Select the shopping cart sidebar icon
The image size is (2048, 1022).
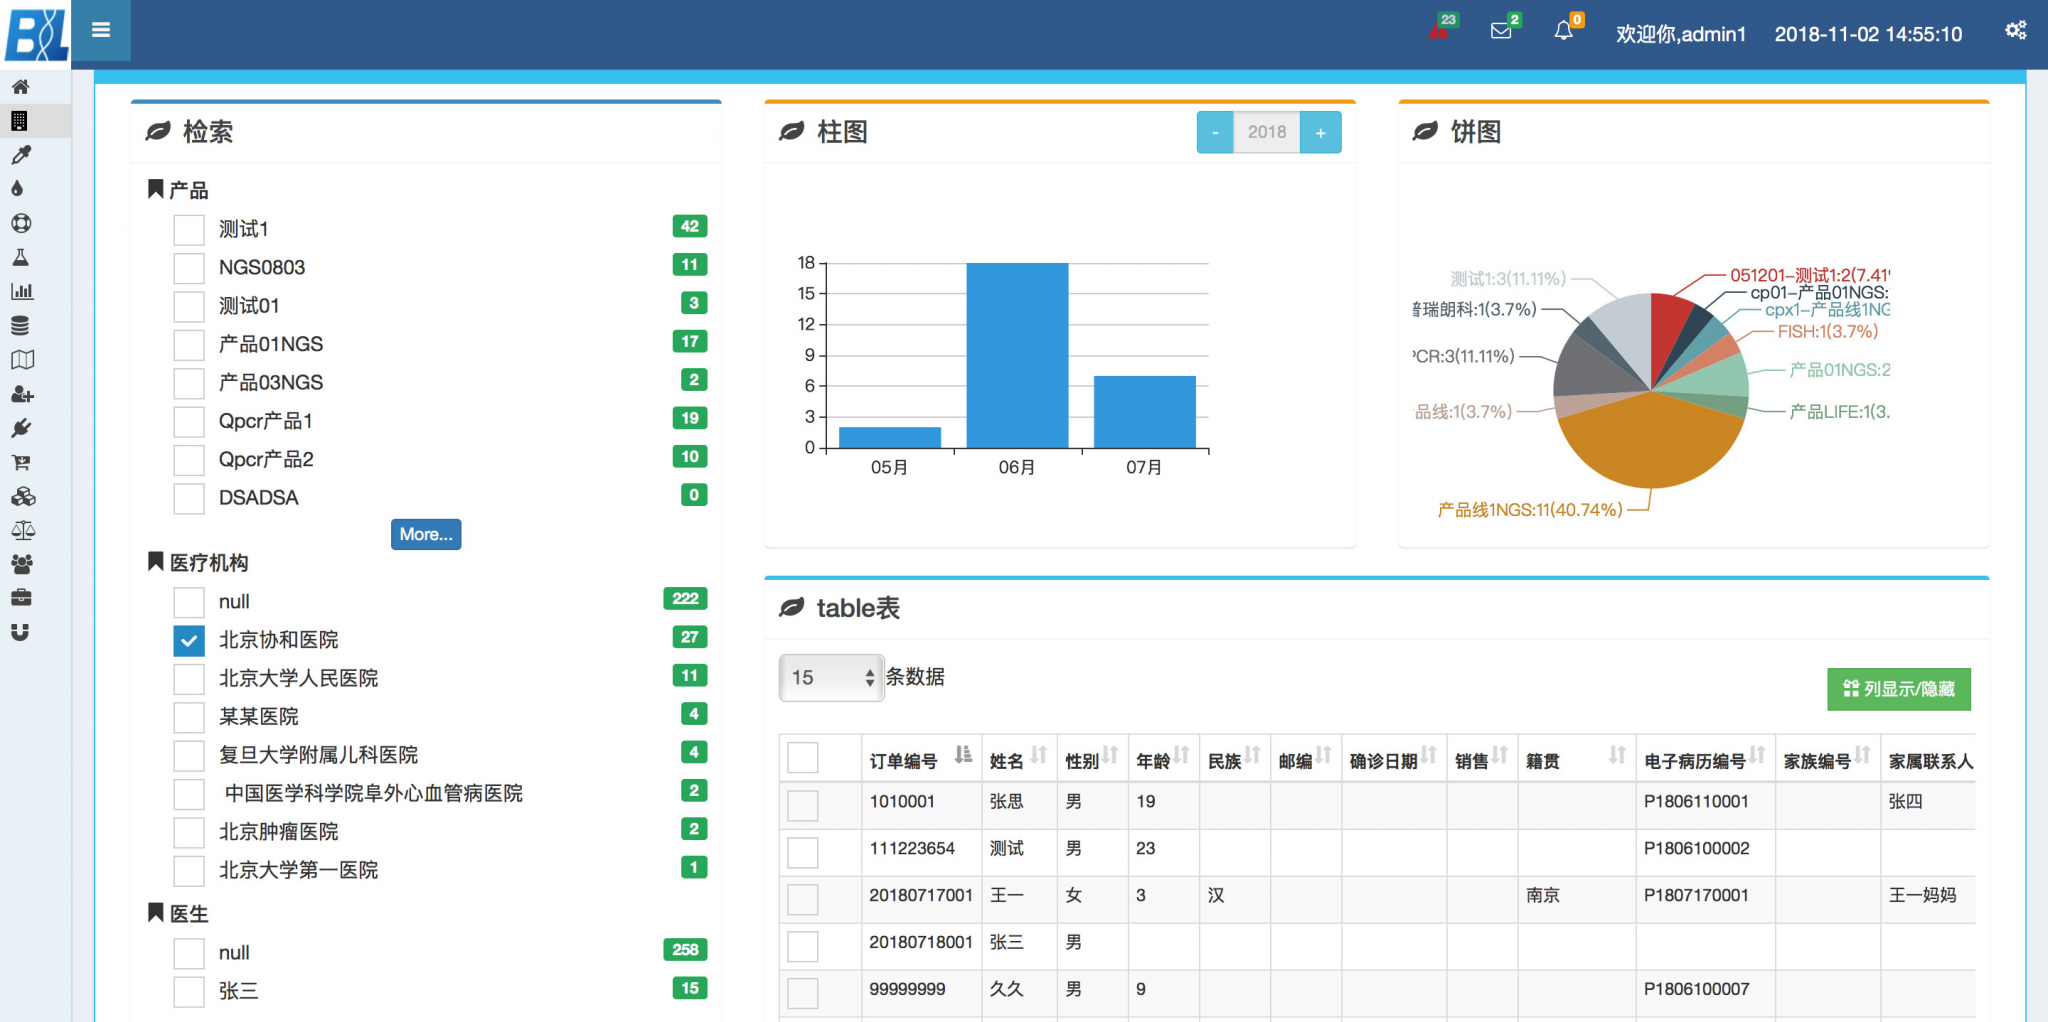click(x=21, y=462)
